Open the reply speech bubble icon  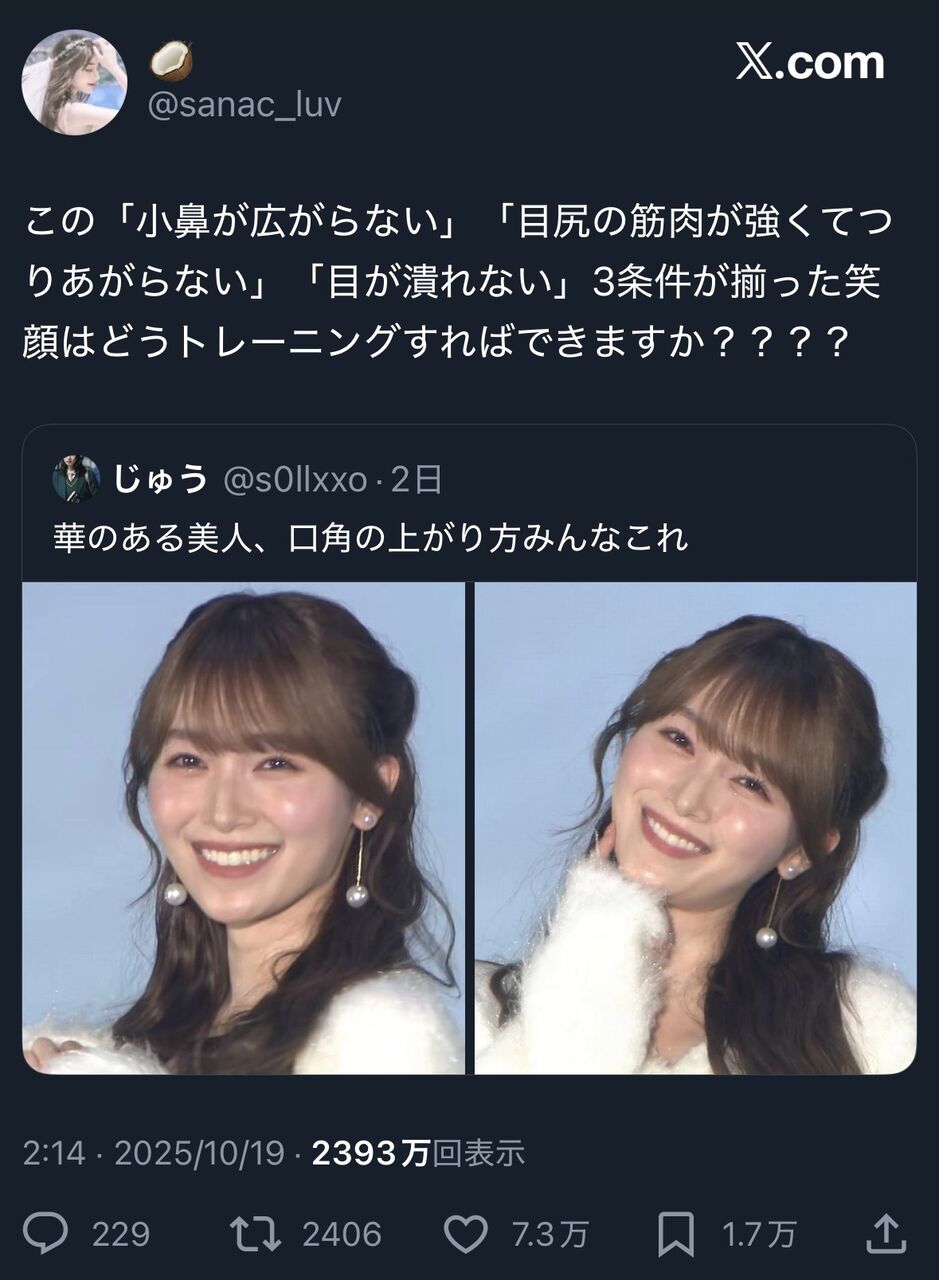pos(46,1233)
